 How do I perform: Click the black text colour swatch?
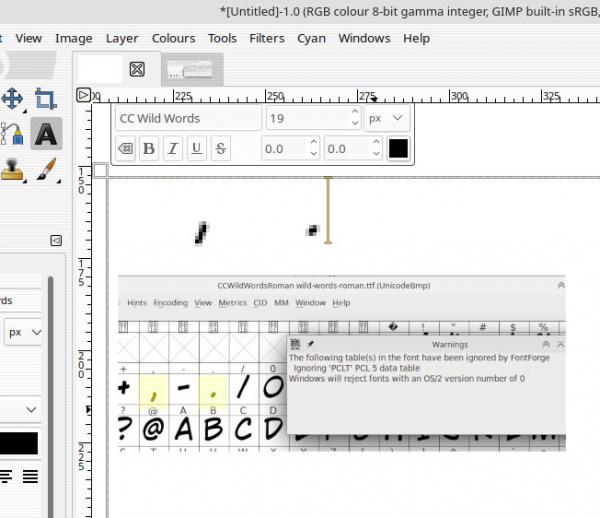tap(398, 148)
